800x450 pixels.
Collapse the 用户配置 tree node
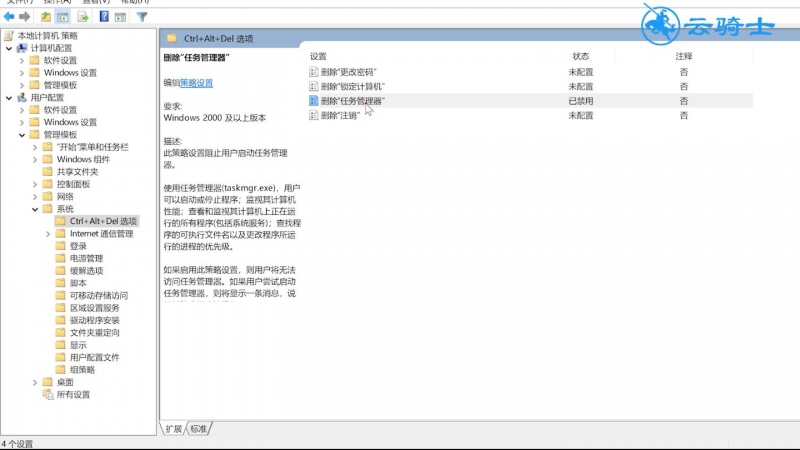(9, 97)
